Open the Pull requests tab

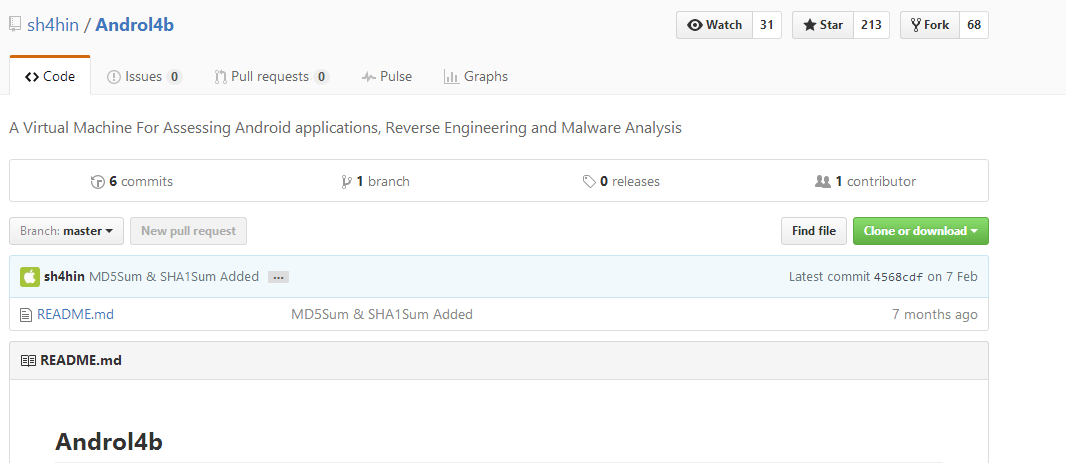click(272, 77)
